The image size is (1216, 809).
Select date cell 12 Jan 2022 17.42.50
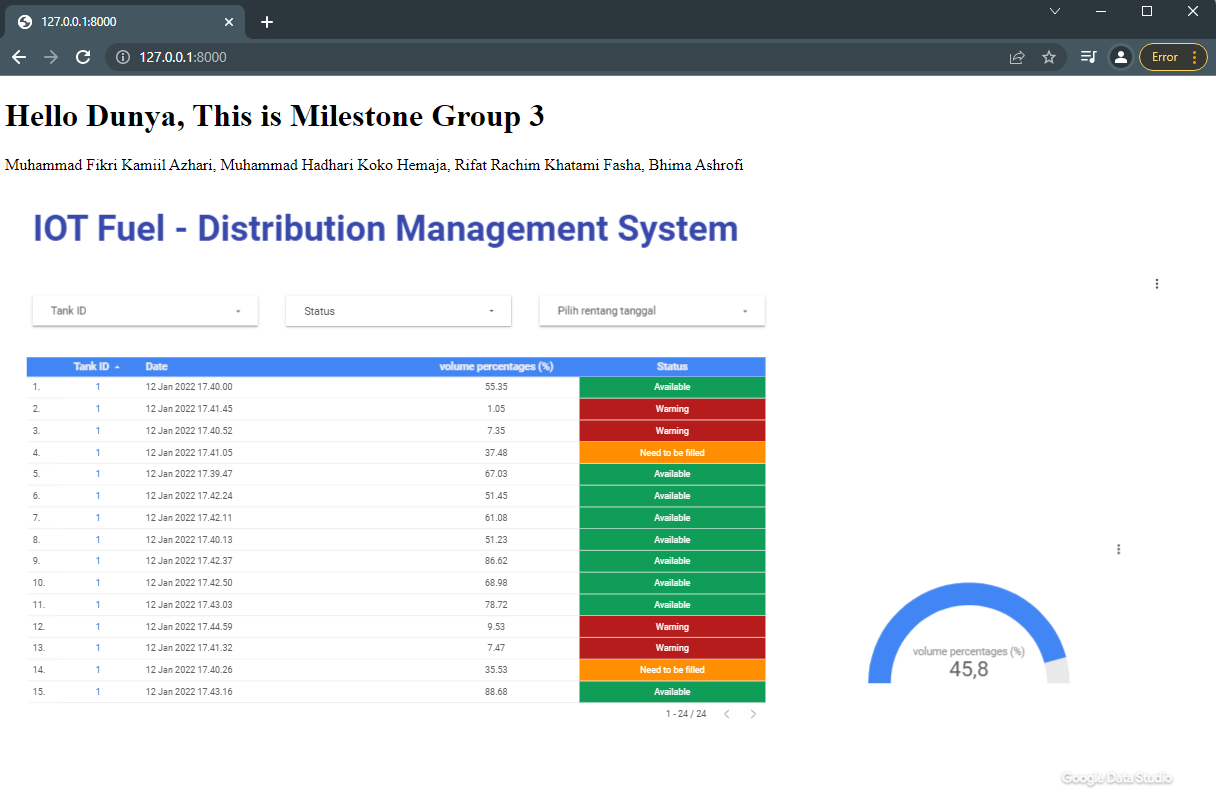point(189,583)
